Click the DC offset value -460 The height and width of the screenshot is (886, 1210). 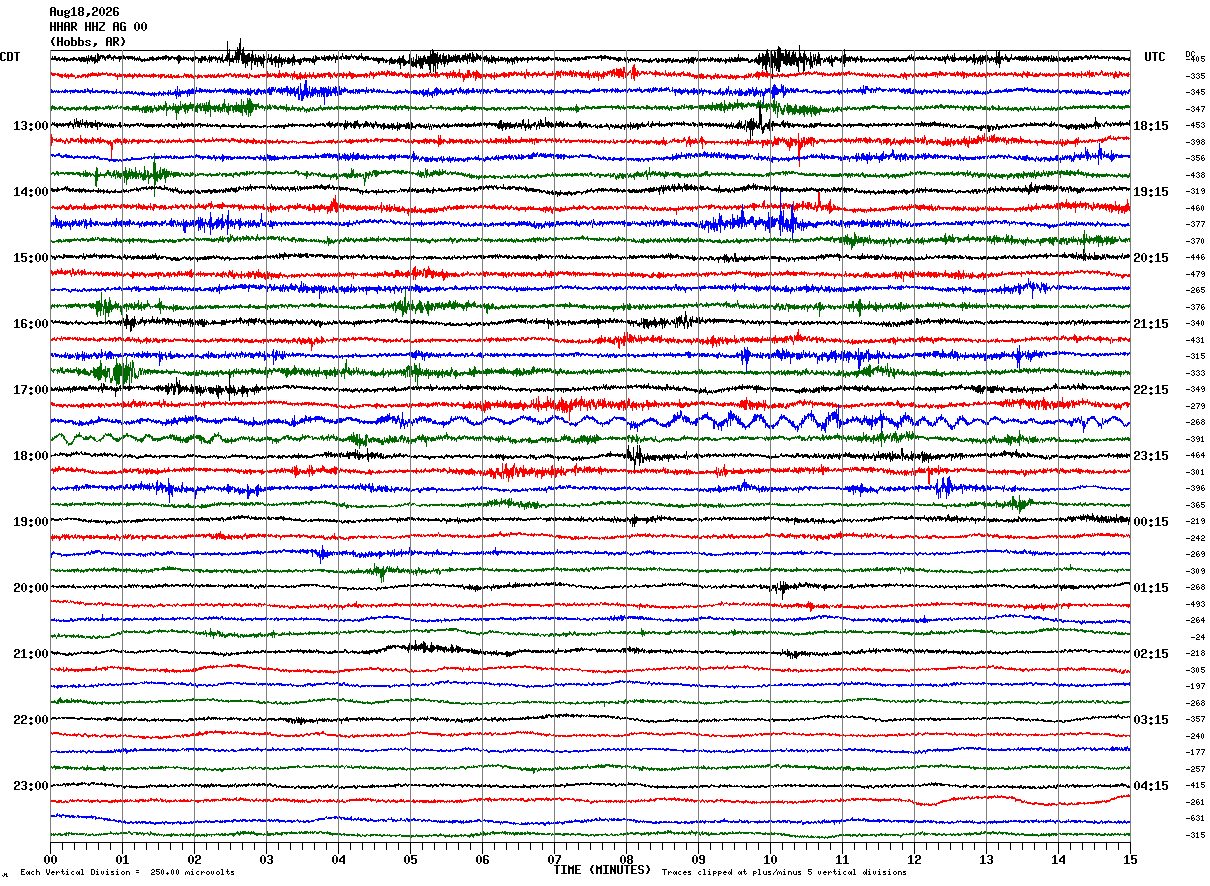pos(1195,209)
